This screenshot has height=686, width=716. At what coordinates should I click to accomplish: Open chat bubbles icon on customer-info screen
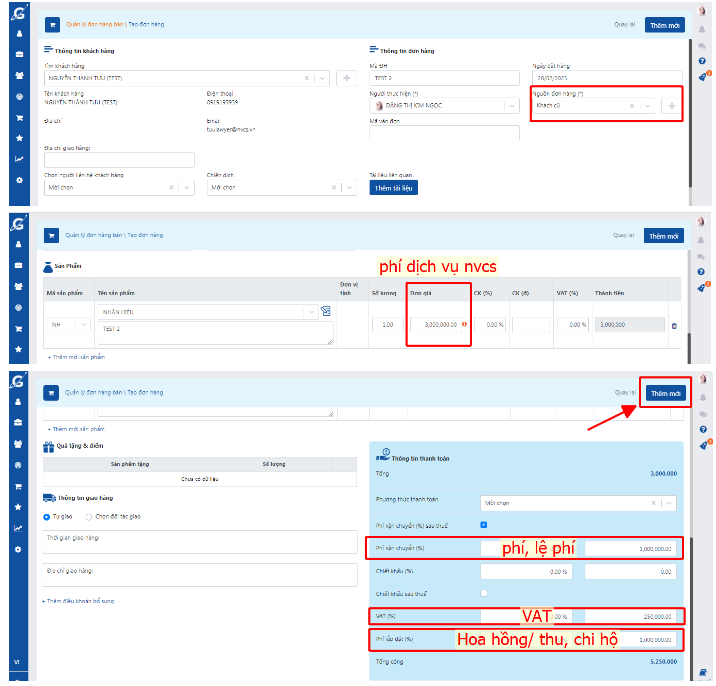click(x=702, y=46)
